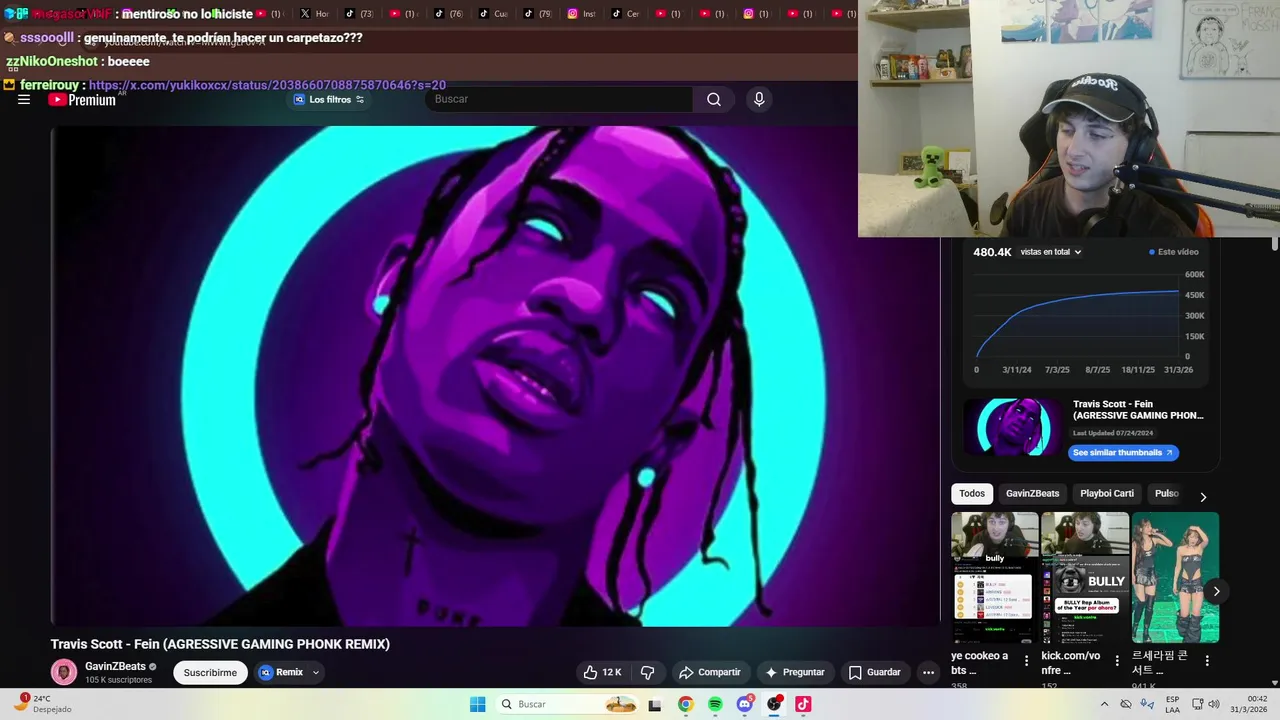Click the magnifier search button
Viewport: 1280px width, 720px height.
coord(714,99)
